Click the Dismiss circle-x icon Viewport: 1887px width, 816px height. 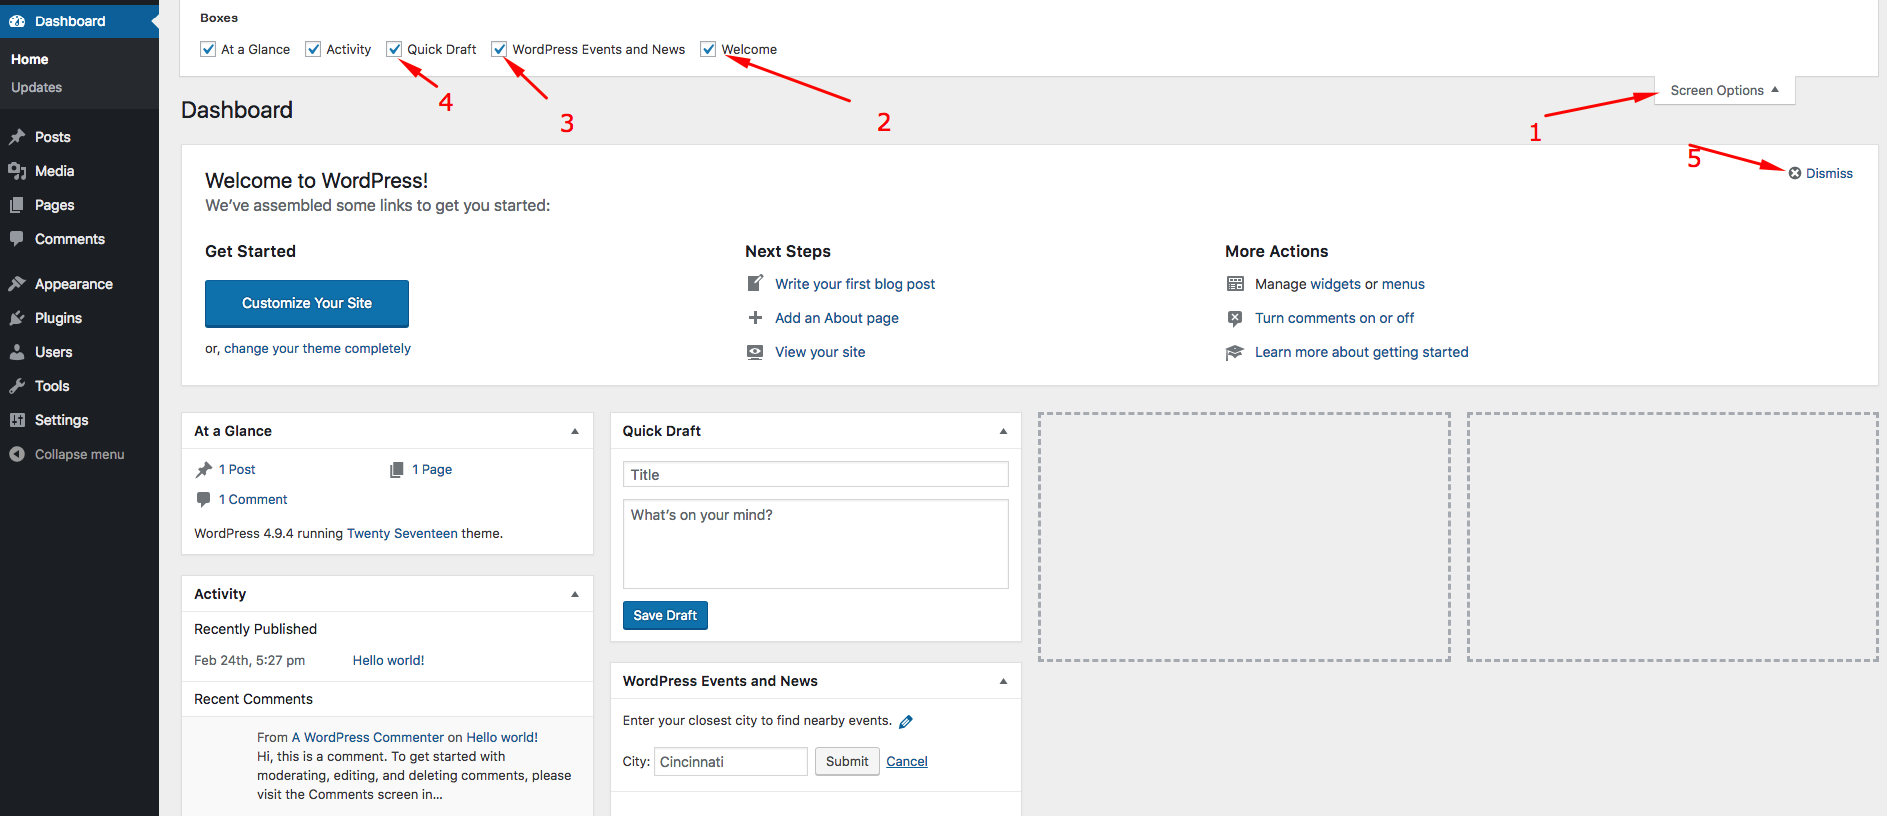point(1795,173)
